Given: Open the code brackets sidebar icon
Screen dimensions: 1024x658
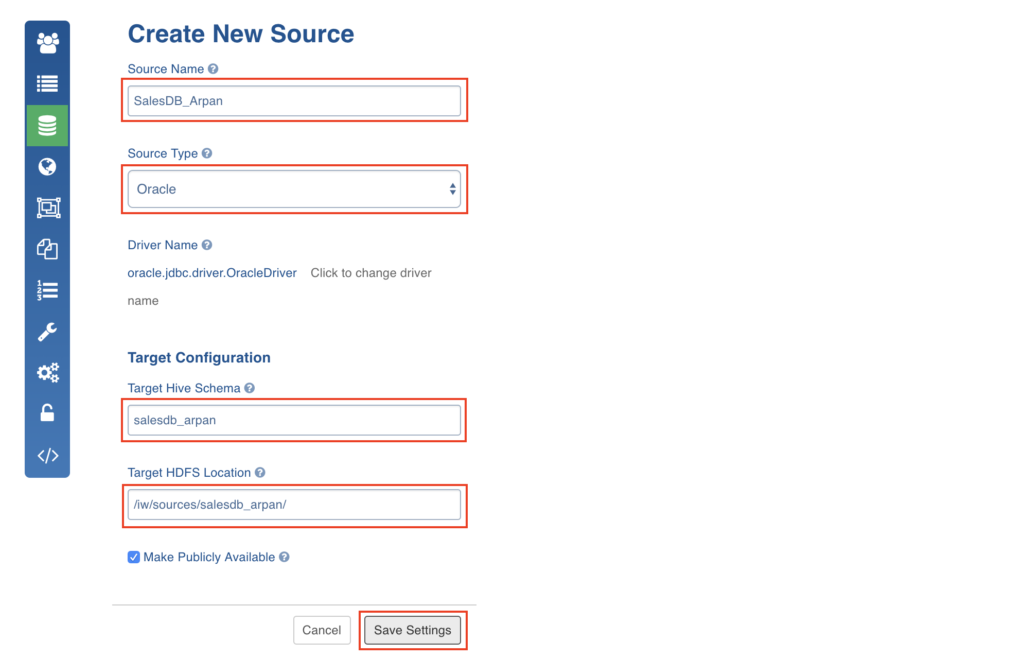Looking at the screenshot, I should (x=48, y=456).
